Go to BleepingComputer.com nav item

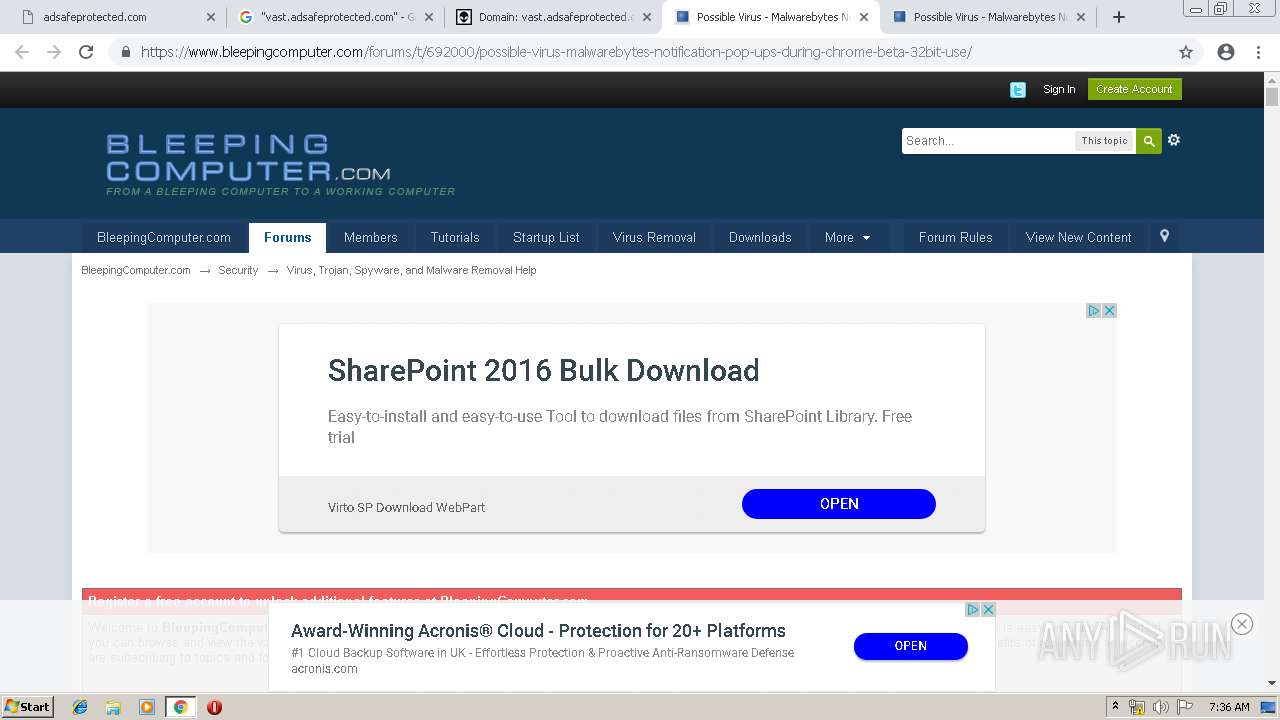(164, 237)
